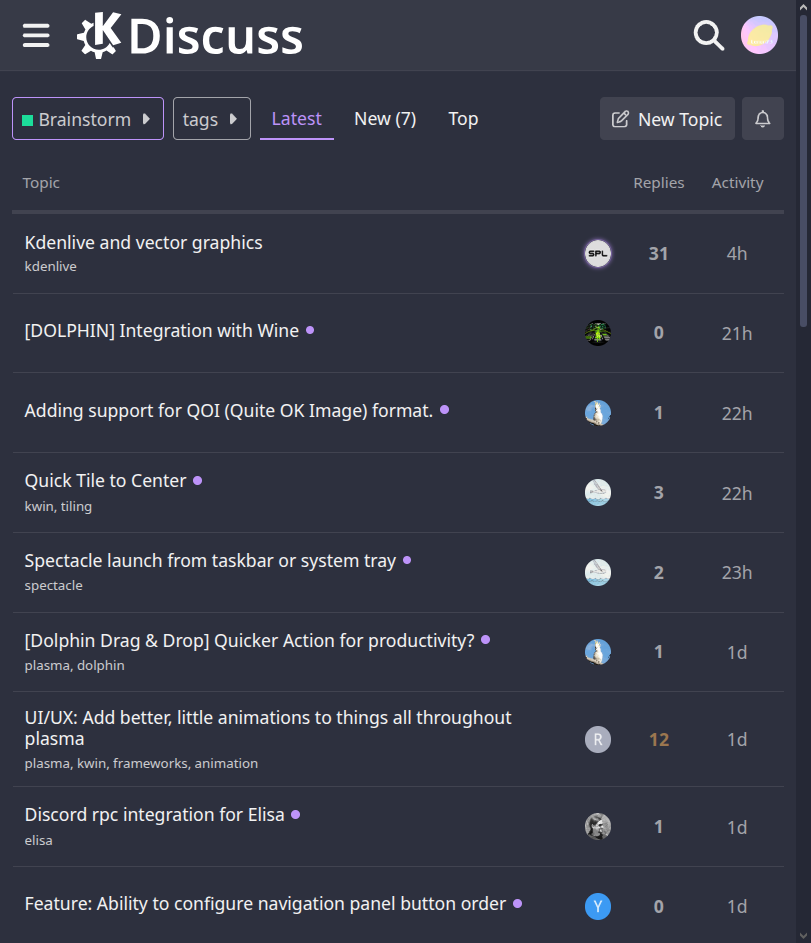Open the search magnifier
Image resolution: width=811 pixels, height=943 pixels.
(x=708, y=35)
